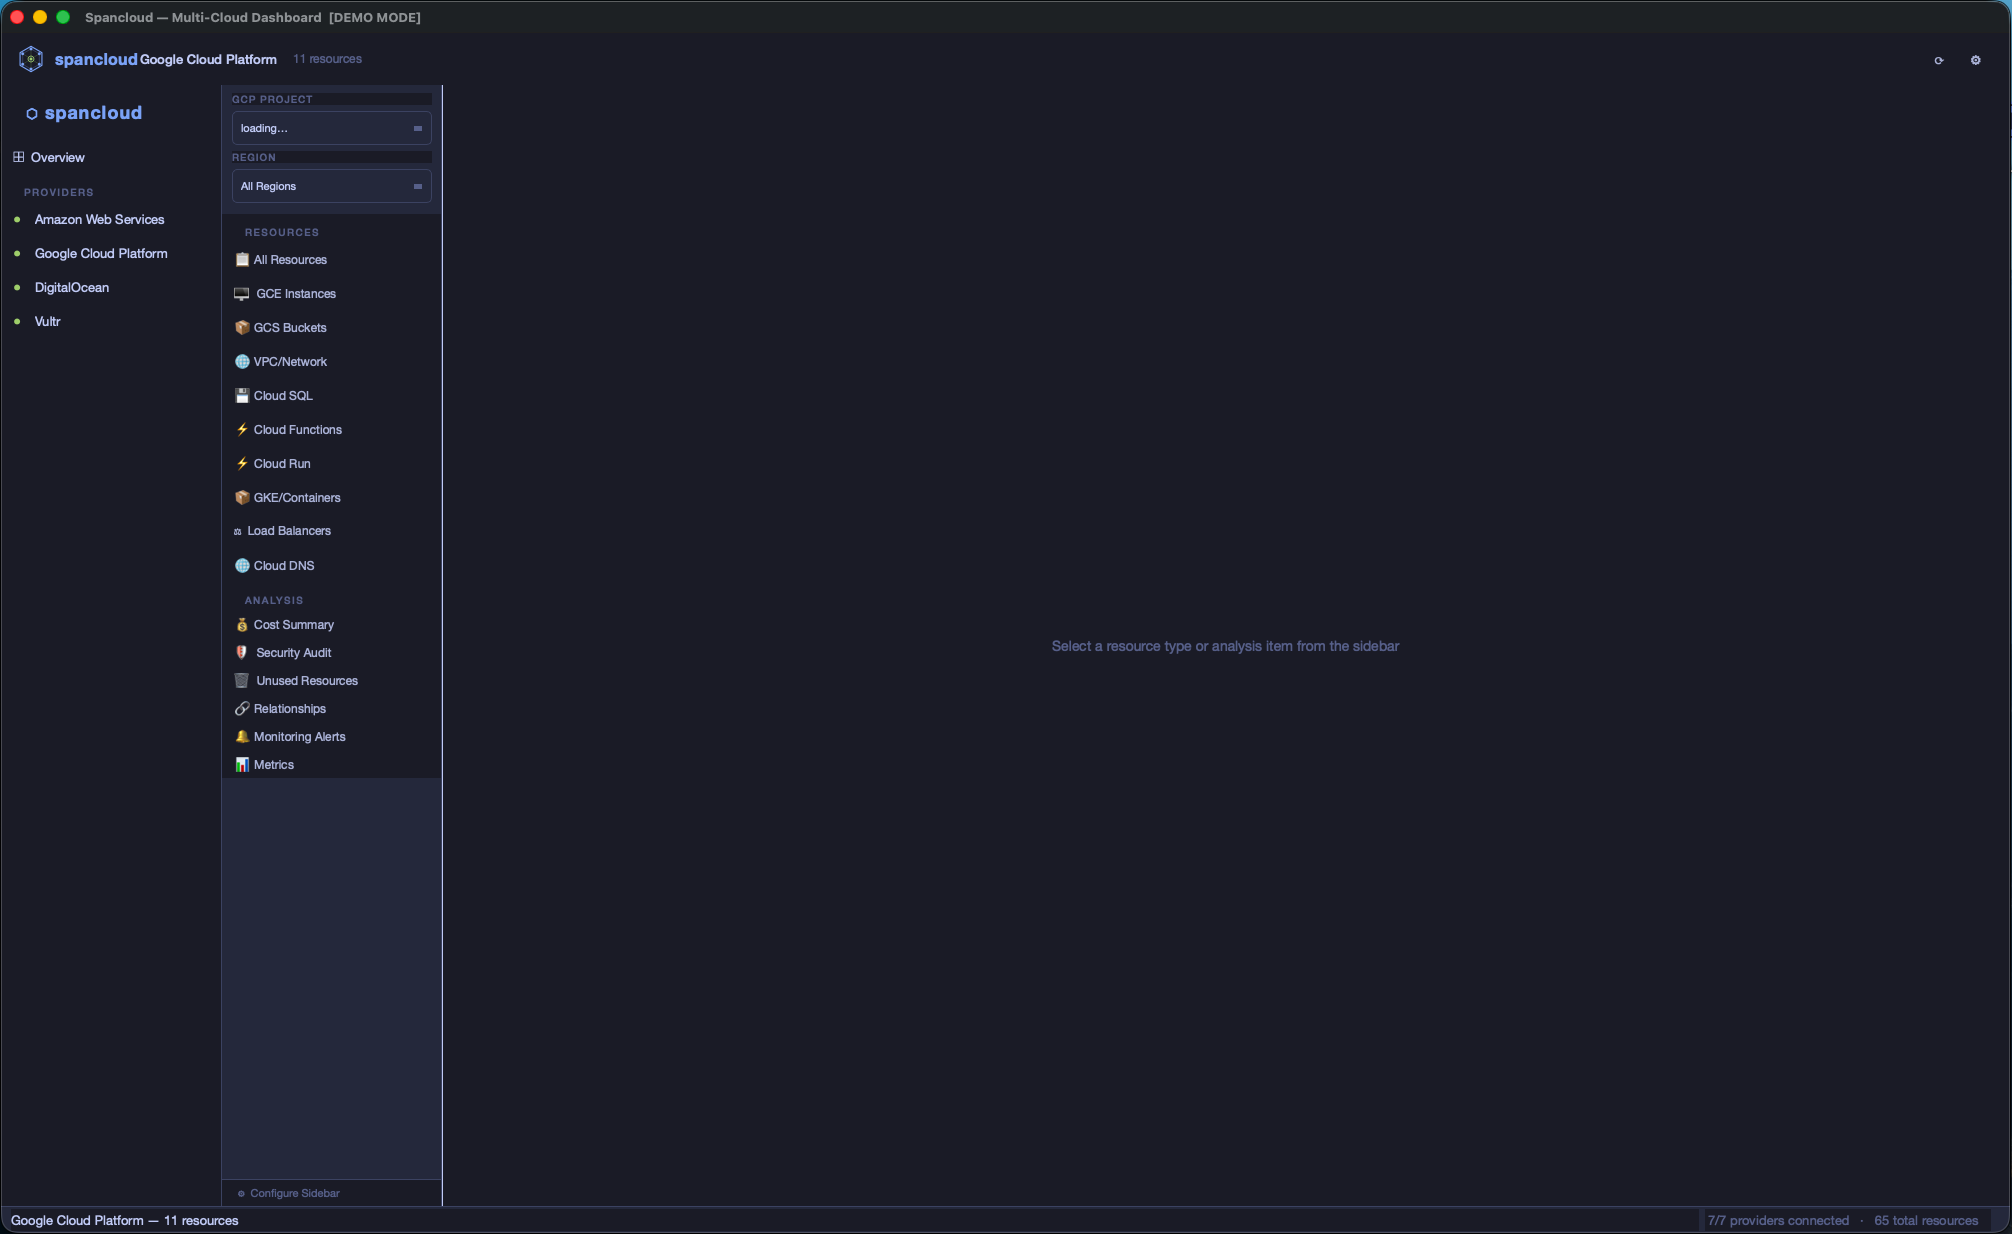Open Load Balancers label

[289, 531]
